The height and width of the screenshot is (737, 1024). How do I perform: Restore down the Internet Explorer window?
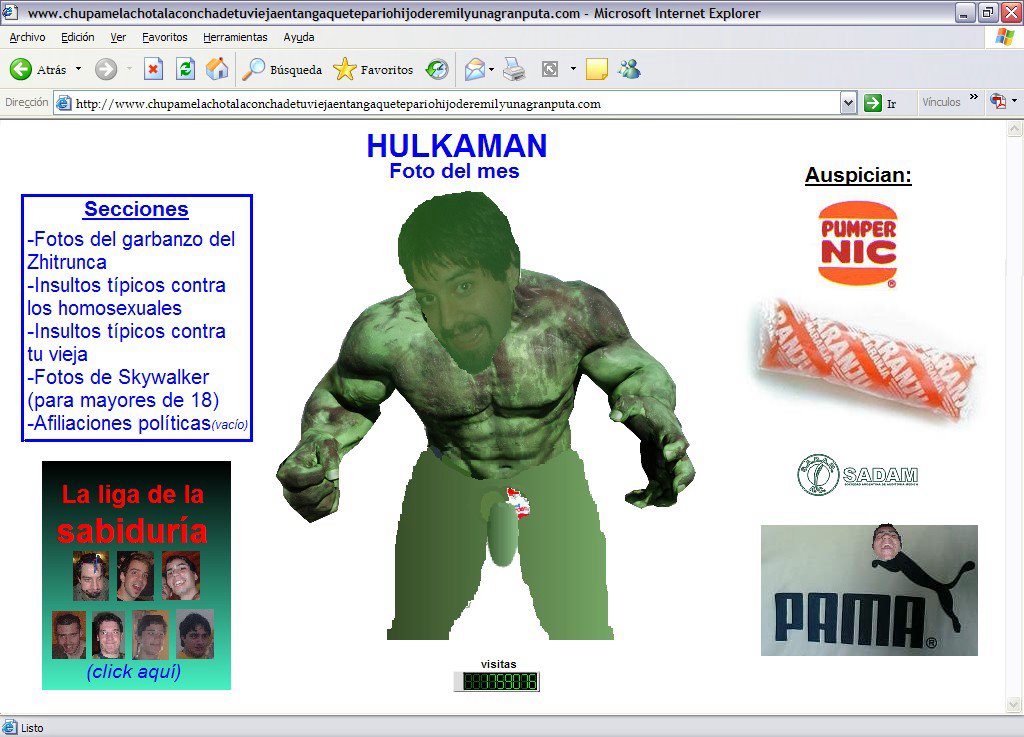[x=987, y=12]
